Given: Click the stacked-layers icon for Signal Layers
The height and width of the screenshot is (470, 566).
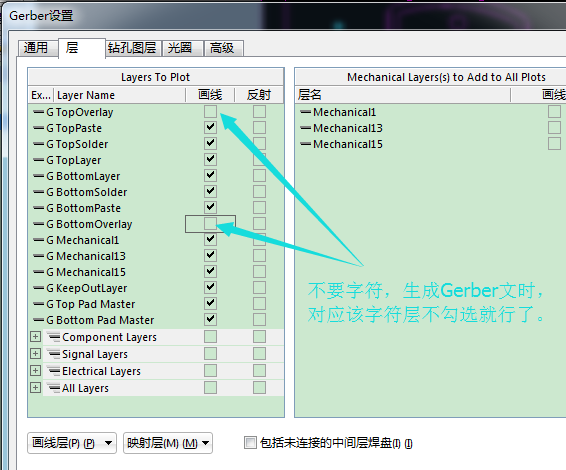Looking at the screenshot, I should 54,354.
